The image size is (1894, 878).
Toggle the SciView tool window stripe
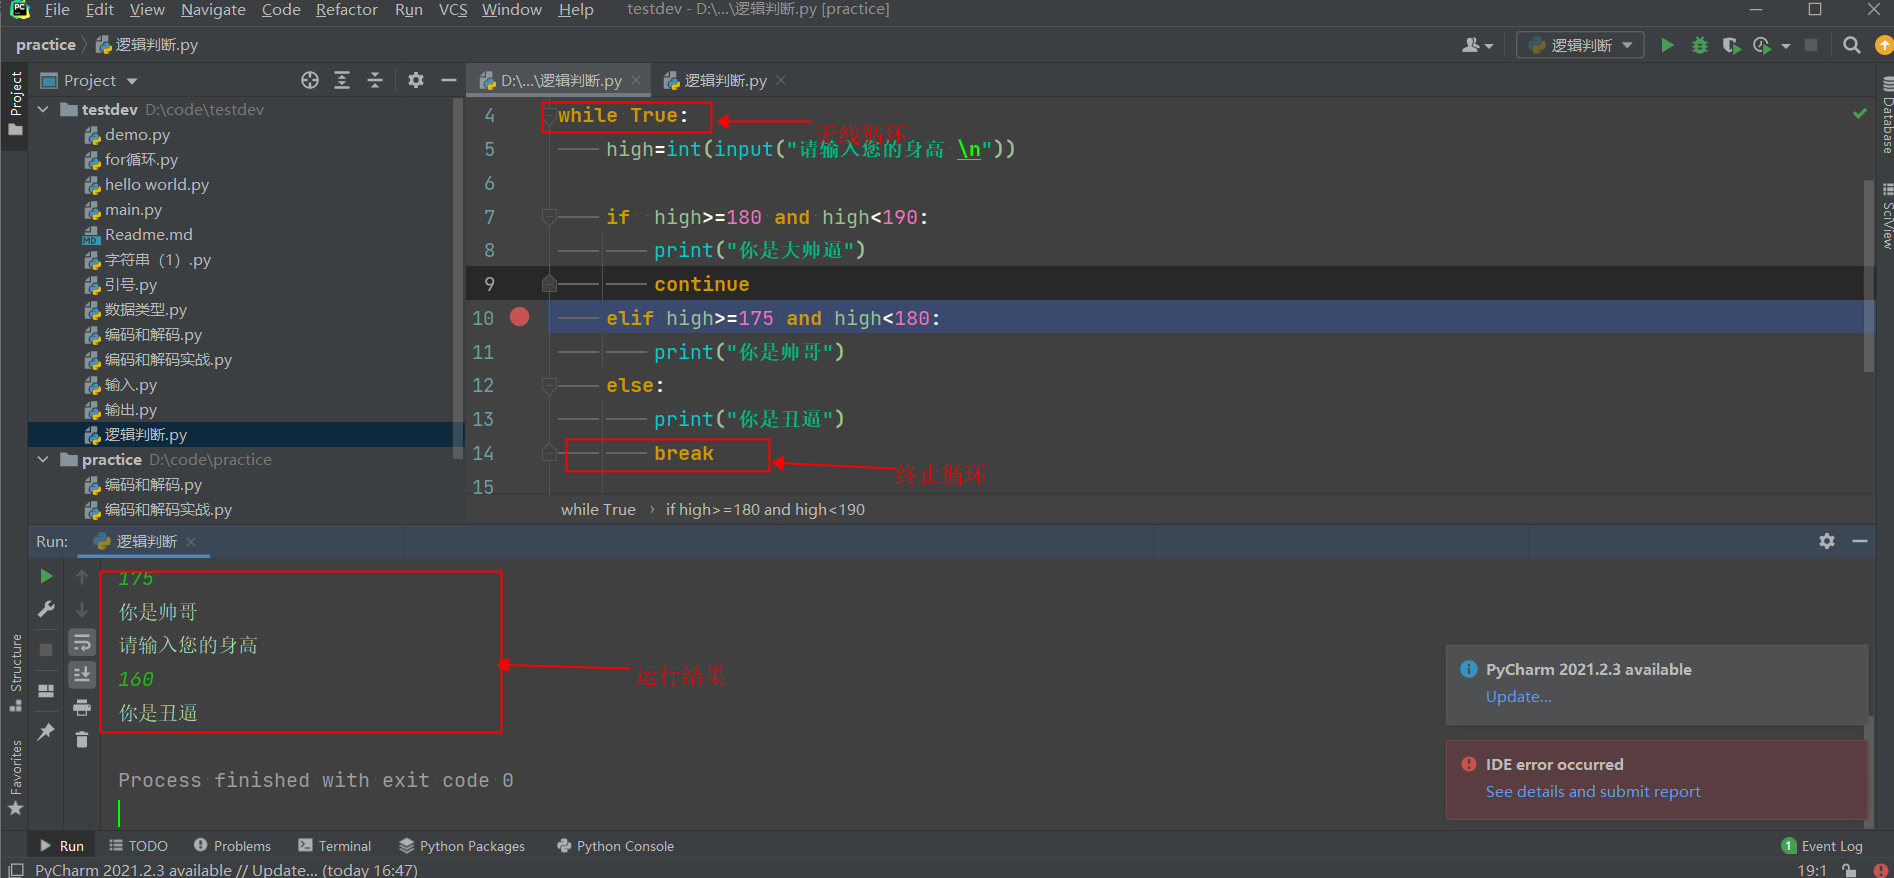pyautogui.click(x=1886, y=216)
